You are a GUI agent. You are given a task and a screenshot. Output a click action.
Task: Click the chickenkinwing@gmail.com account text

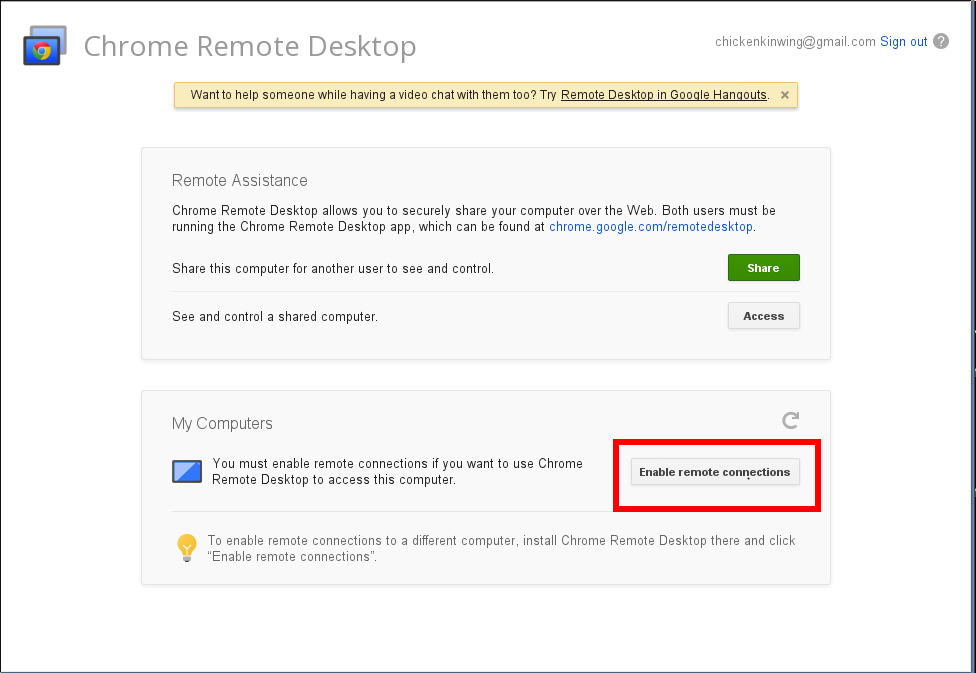pyautogui.click(x=795, y=42)
